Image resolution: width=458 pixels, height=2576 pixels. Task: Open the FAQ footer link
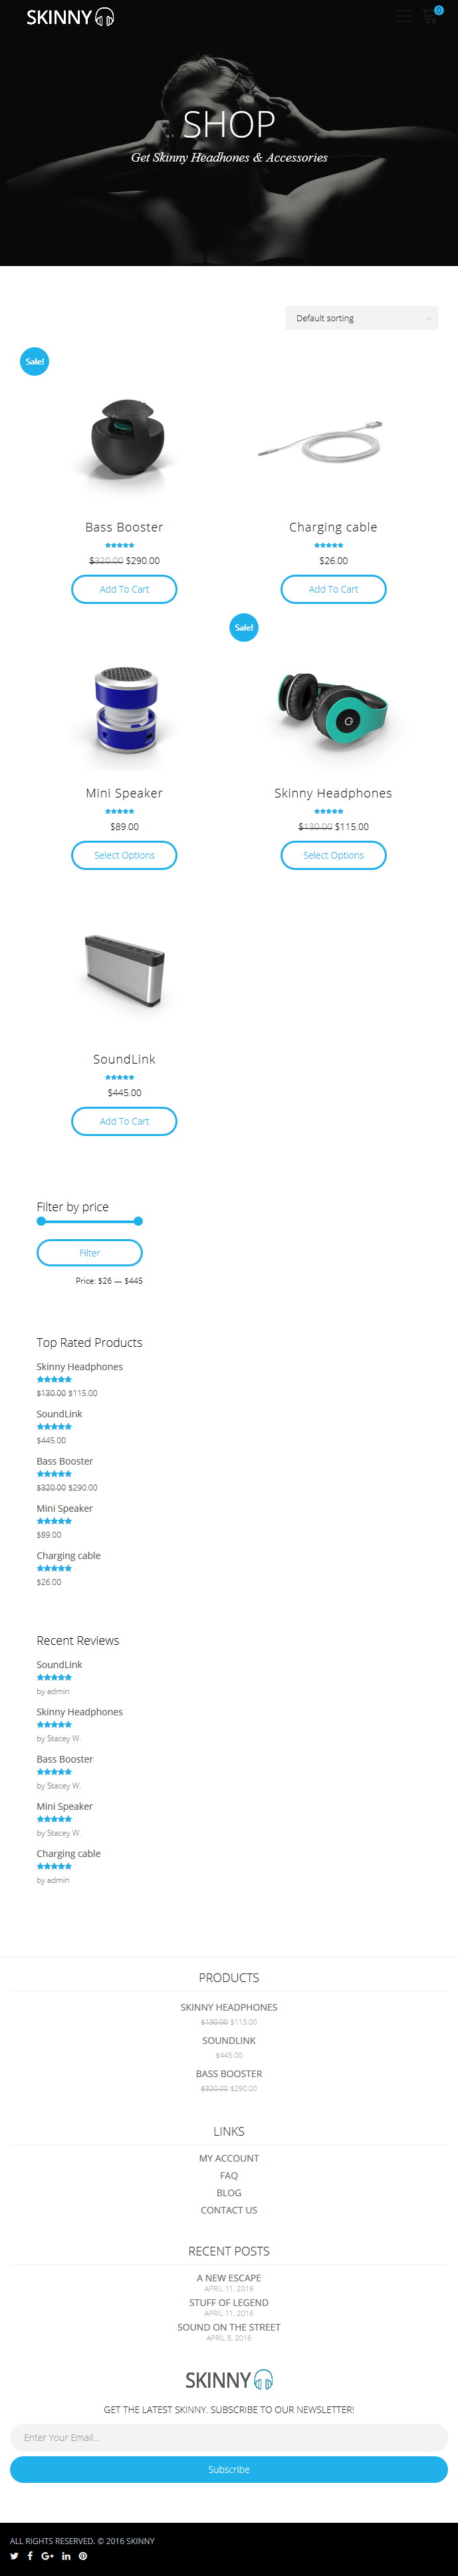click(x=229, y=2175)
